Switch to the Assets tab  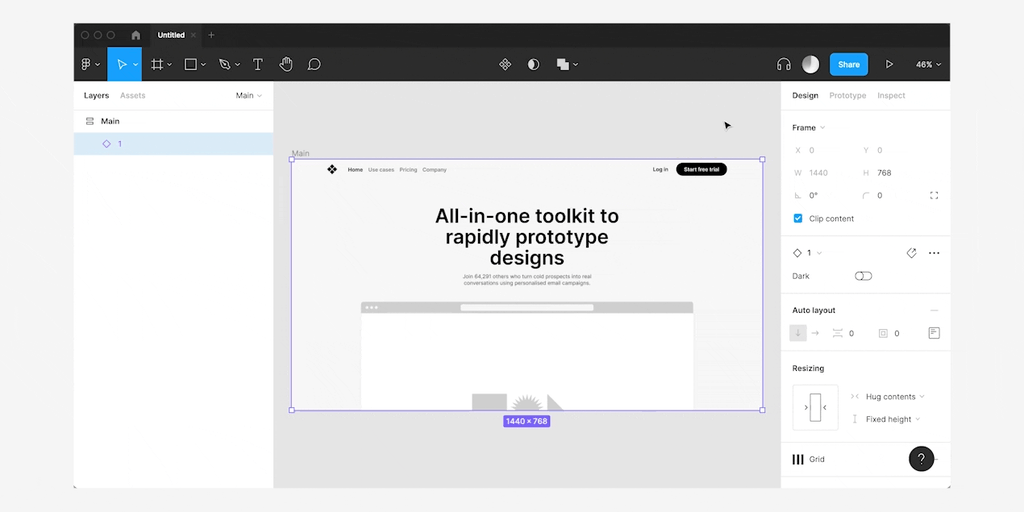click(x=133, y=95)
